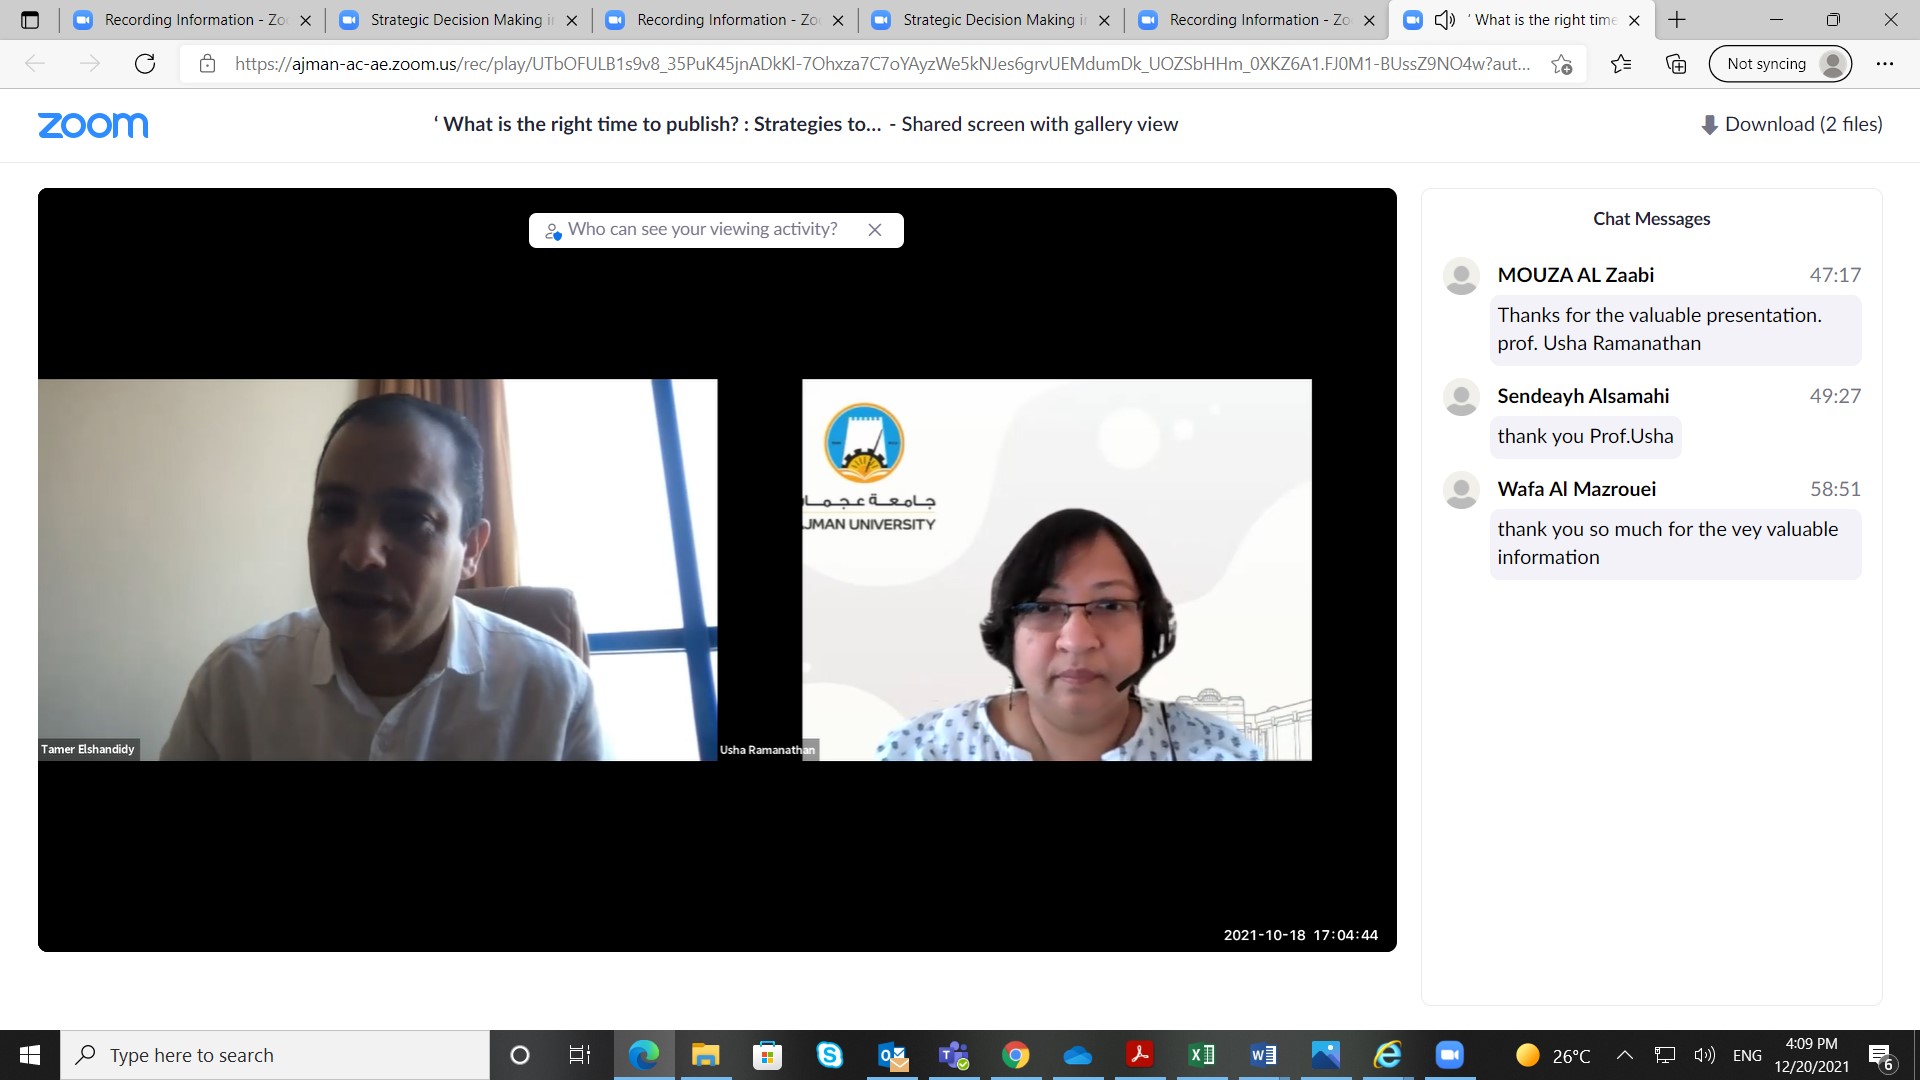Viewport: 1920px width, 1080px height.
Task: Click the browser address bar URL
Action: (880, 64)
